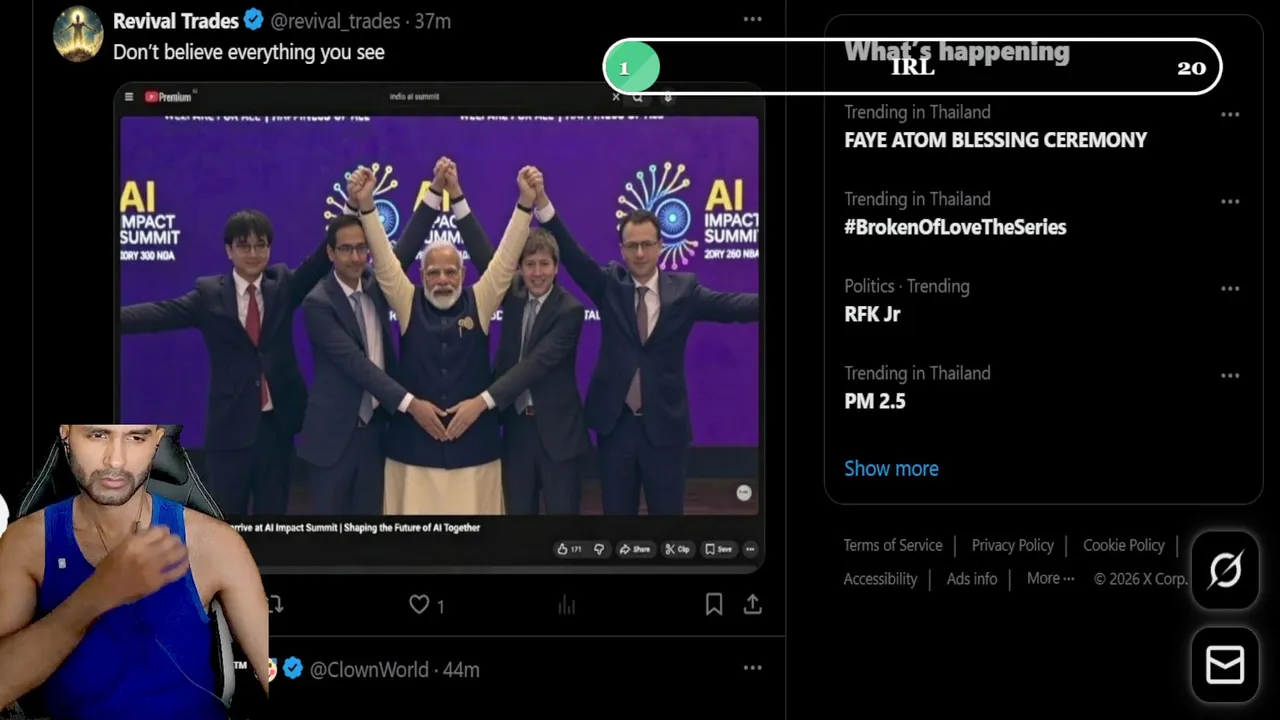This screenshot has height=720, width=1280.
Task: Open the Privacy Policy link
Action: 1012,545
